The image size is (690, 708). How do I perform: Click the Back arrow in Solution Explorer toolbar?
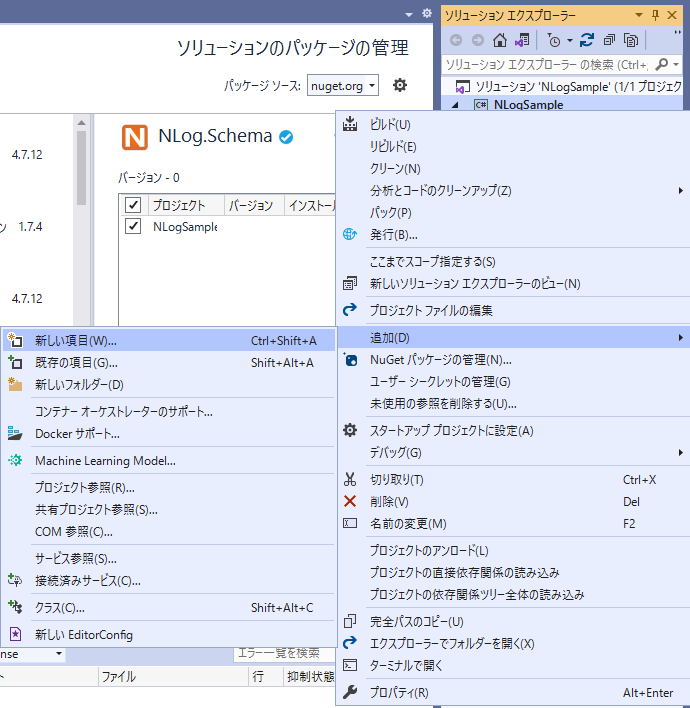click(x=456, y=41)
